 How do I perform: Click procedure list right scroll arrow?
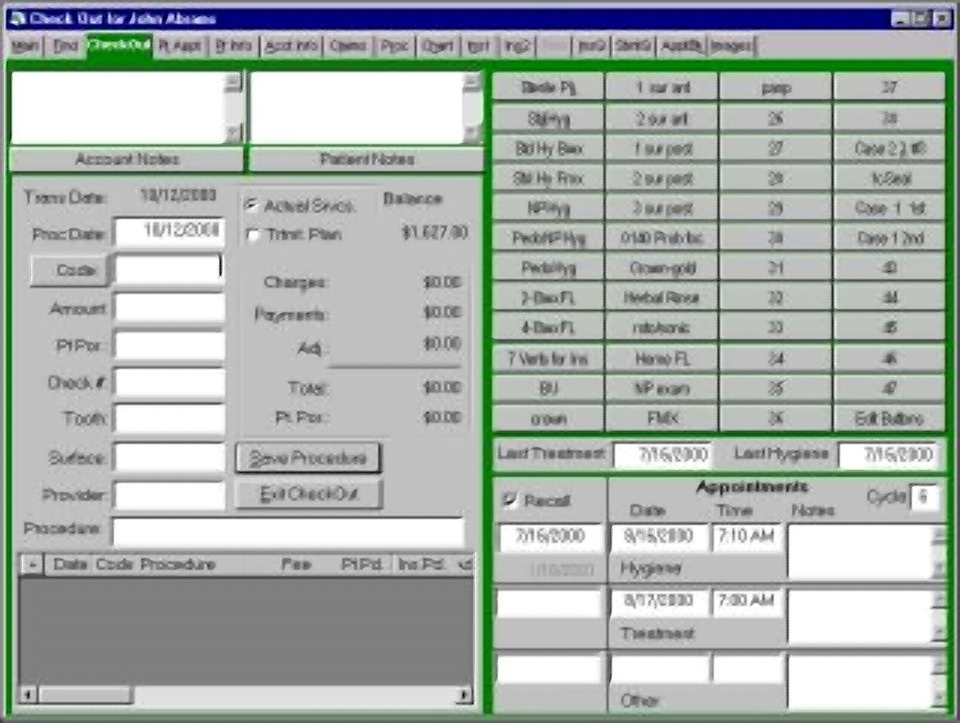[x=464, y=695]
